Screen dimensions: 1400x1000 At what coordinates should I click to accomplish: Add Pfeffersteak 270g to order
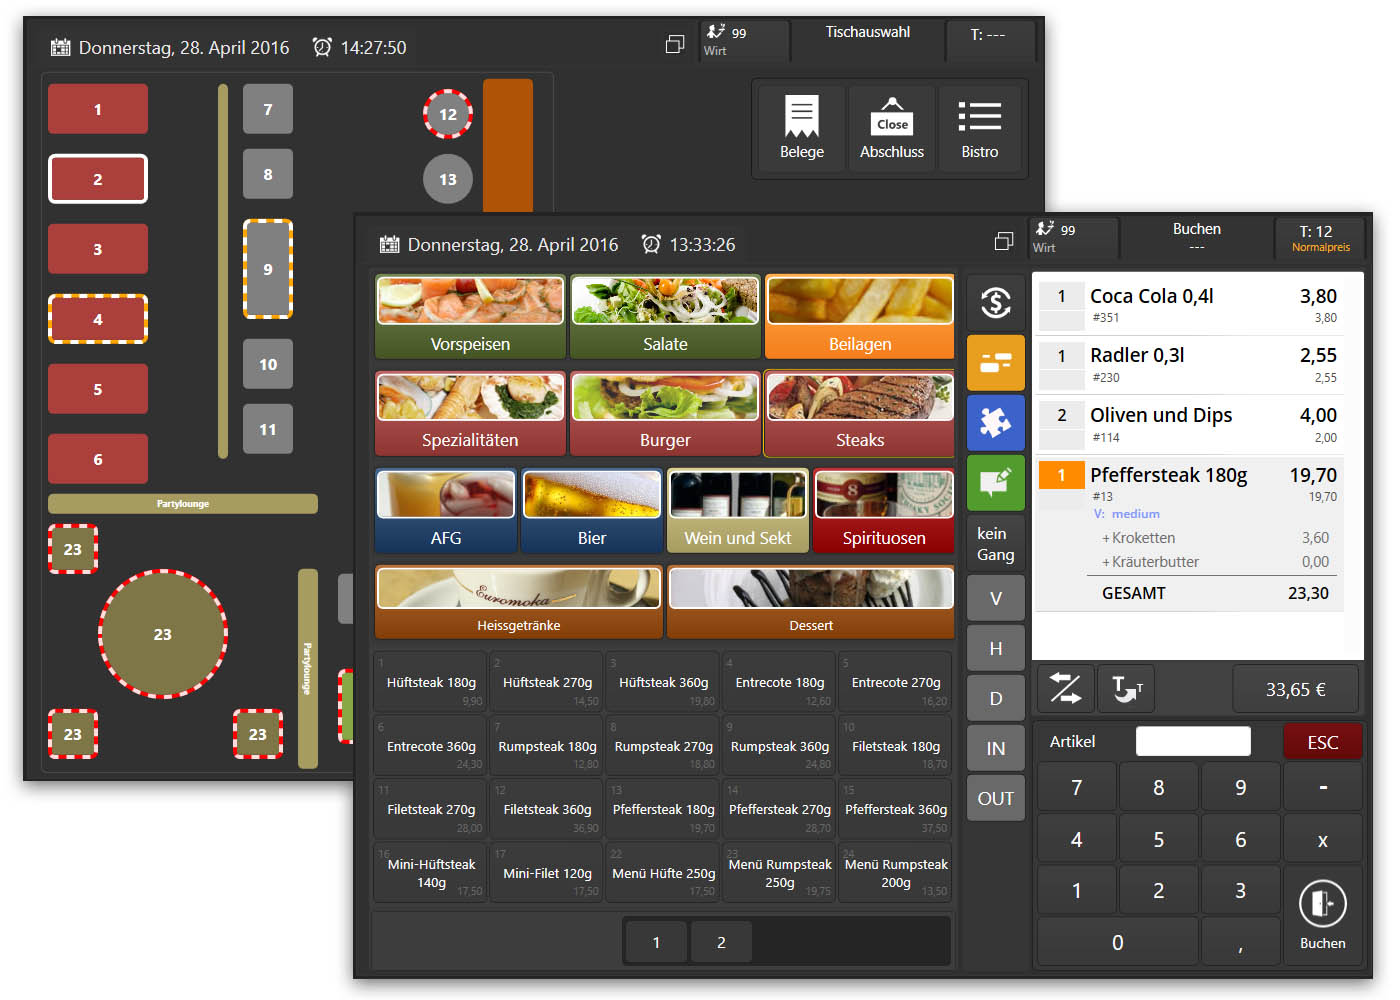[779, 810]
